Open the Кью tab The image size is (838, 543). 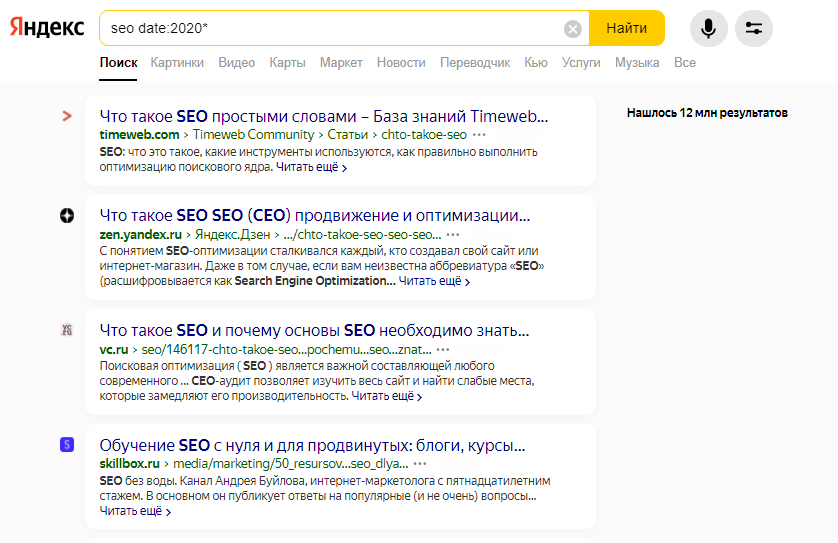[x=536, y=63]
